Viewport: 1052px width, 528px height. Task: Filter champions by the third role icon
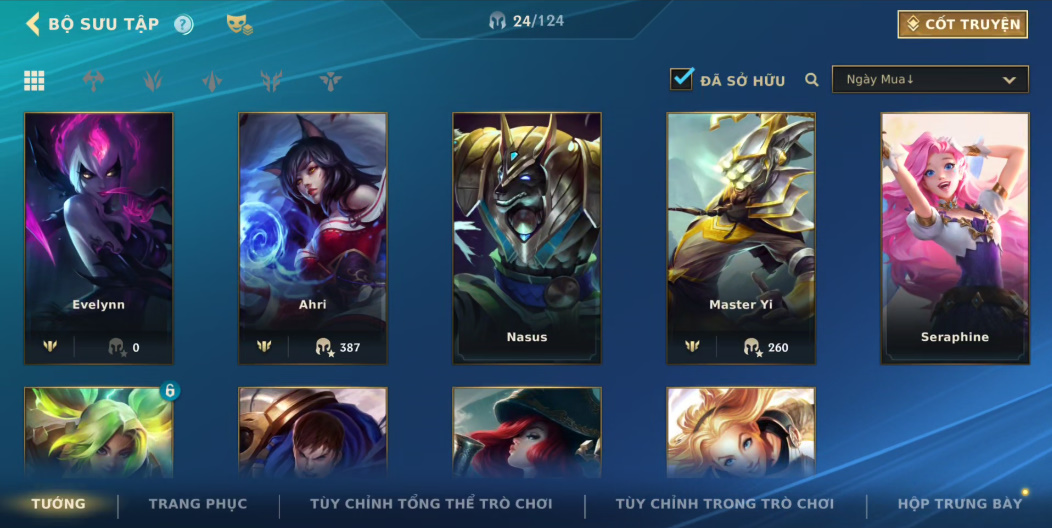(x=212, y=81)
